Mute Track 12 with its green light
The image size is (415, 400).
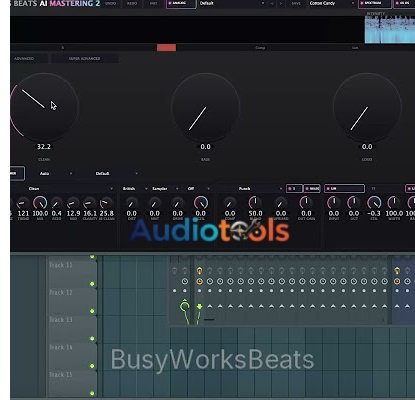click(92, 311)
